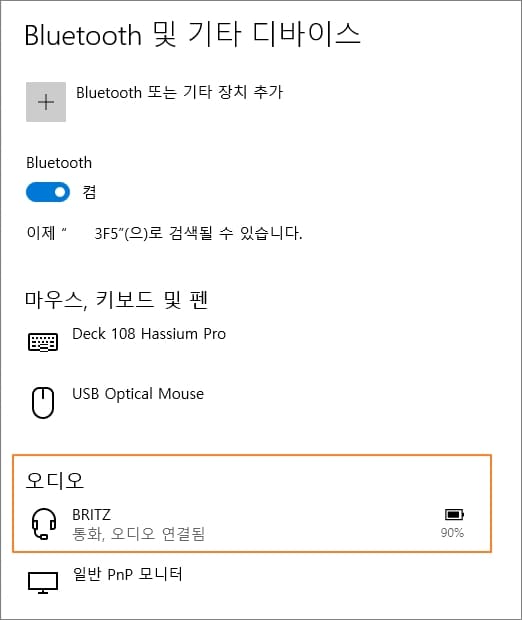Click the 통화, 오디오 연결됨 status text
The width and height of the screenshot is (522, 620).
tap(138, 534)
